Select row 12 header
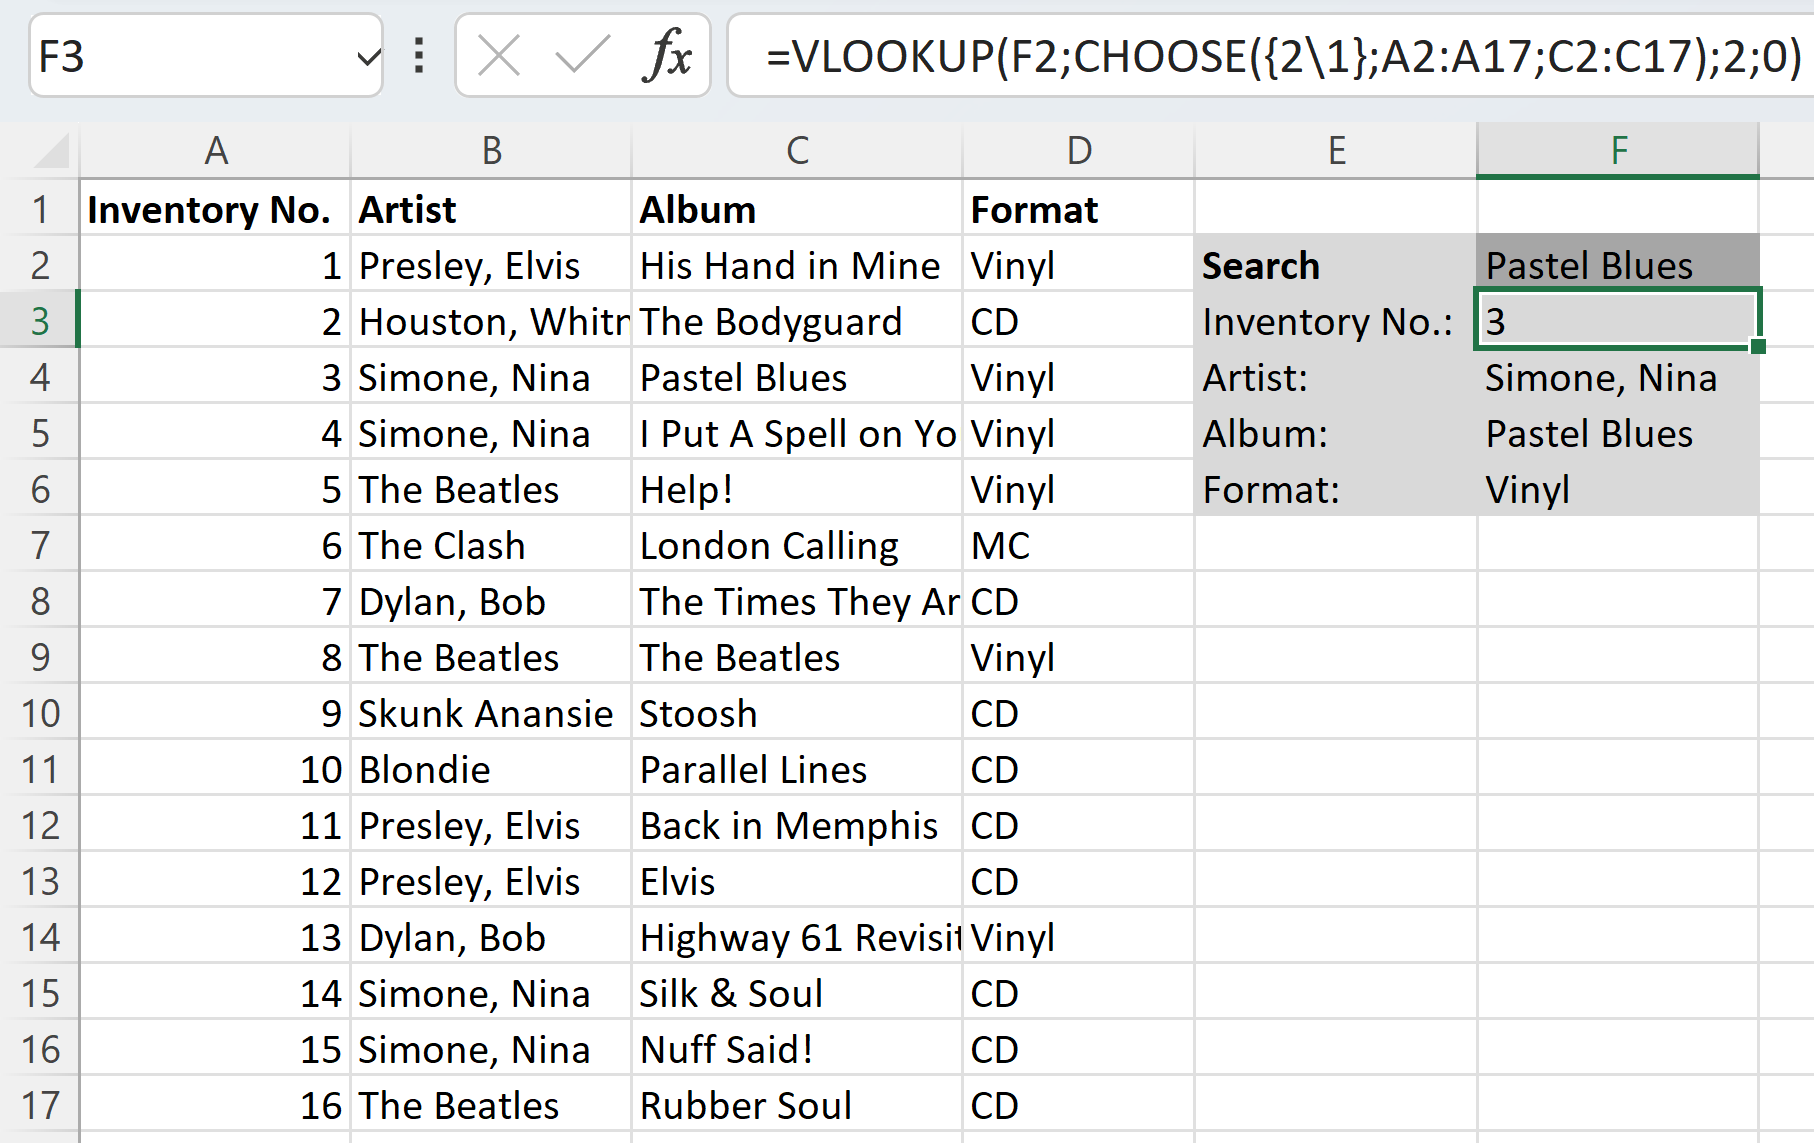 (x=40, y=826)
